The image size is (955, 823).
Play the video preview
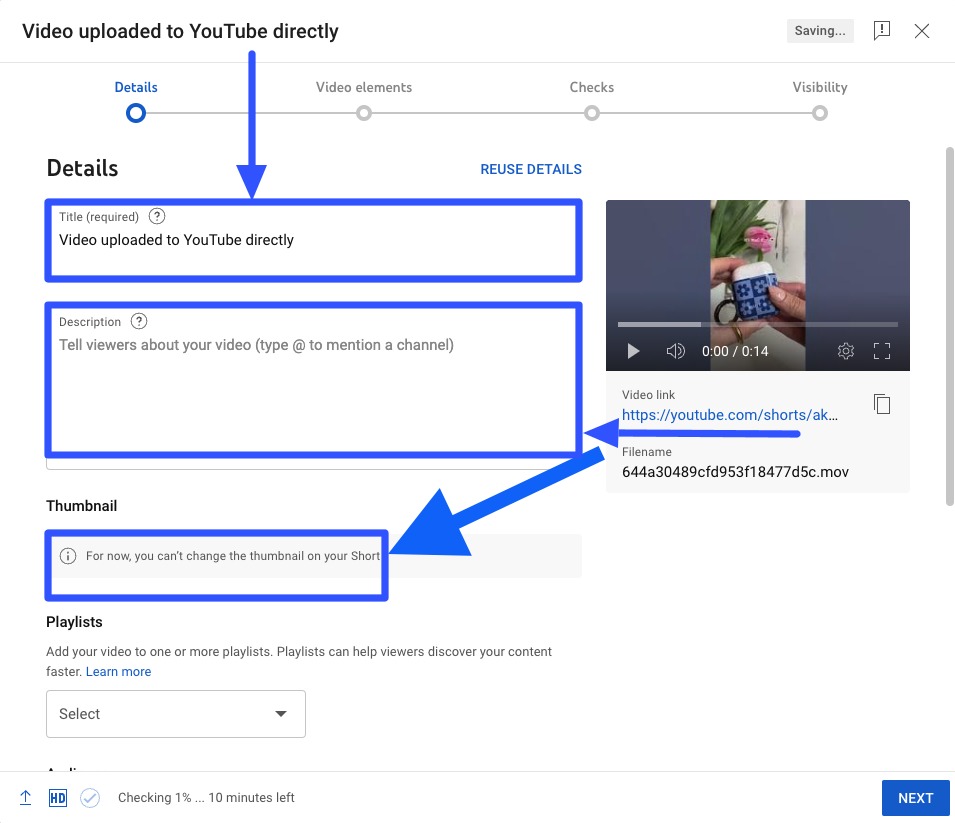coord(632,351)
